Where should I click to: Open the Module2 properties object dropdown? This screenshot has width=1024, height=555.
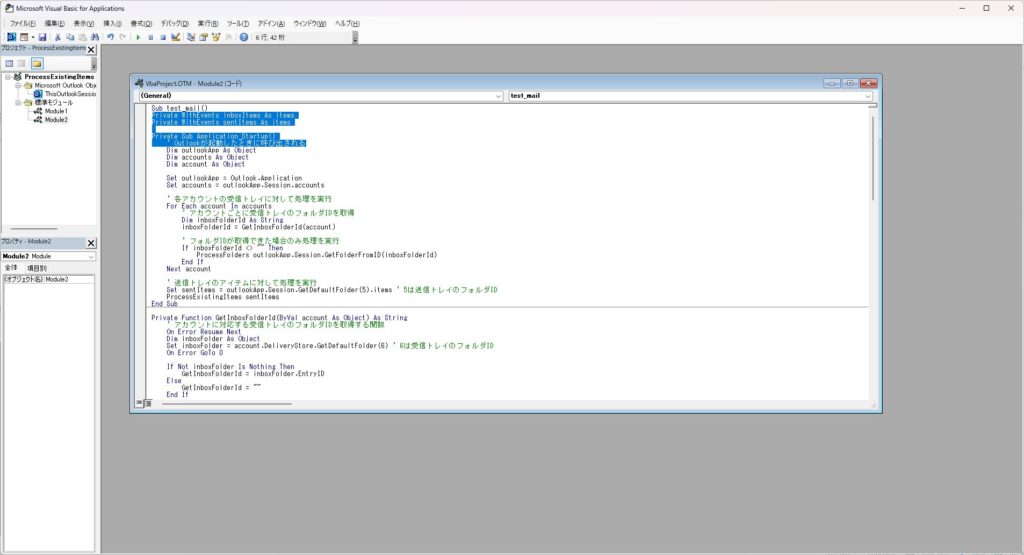pyautogui.click(x=92, y=256)
